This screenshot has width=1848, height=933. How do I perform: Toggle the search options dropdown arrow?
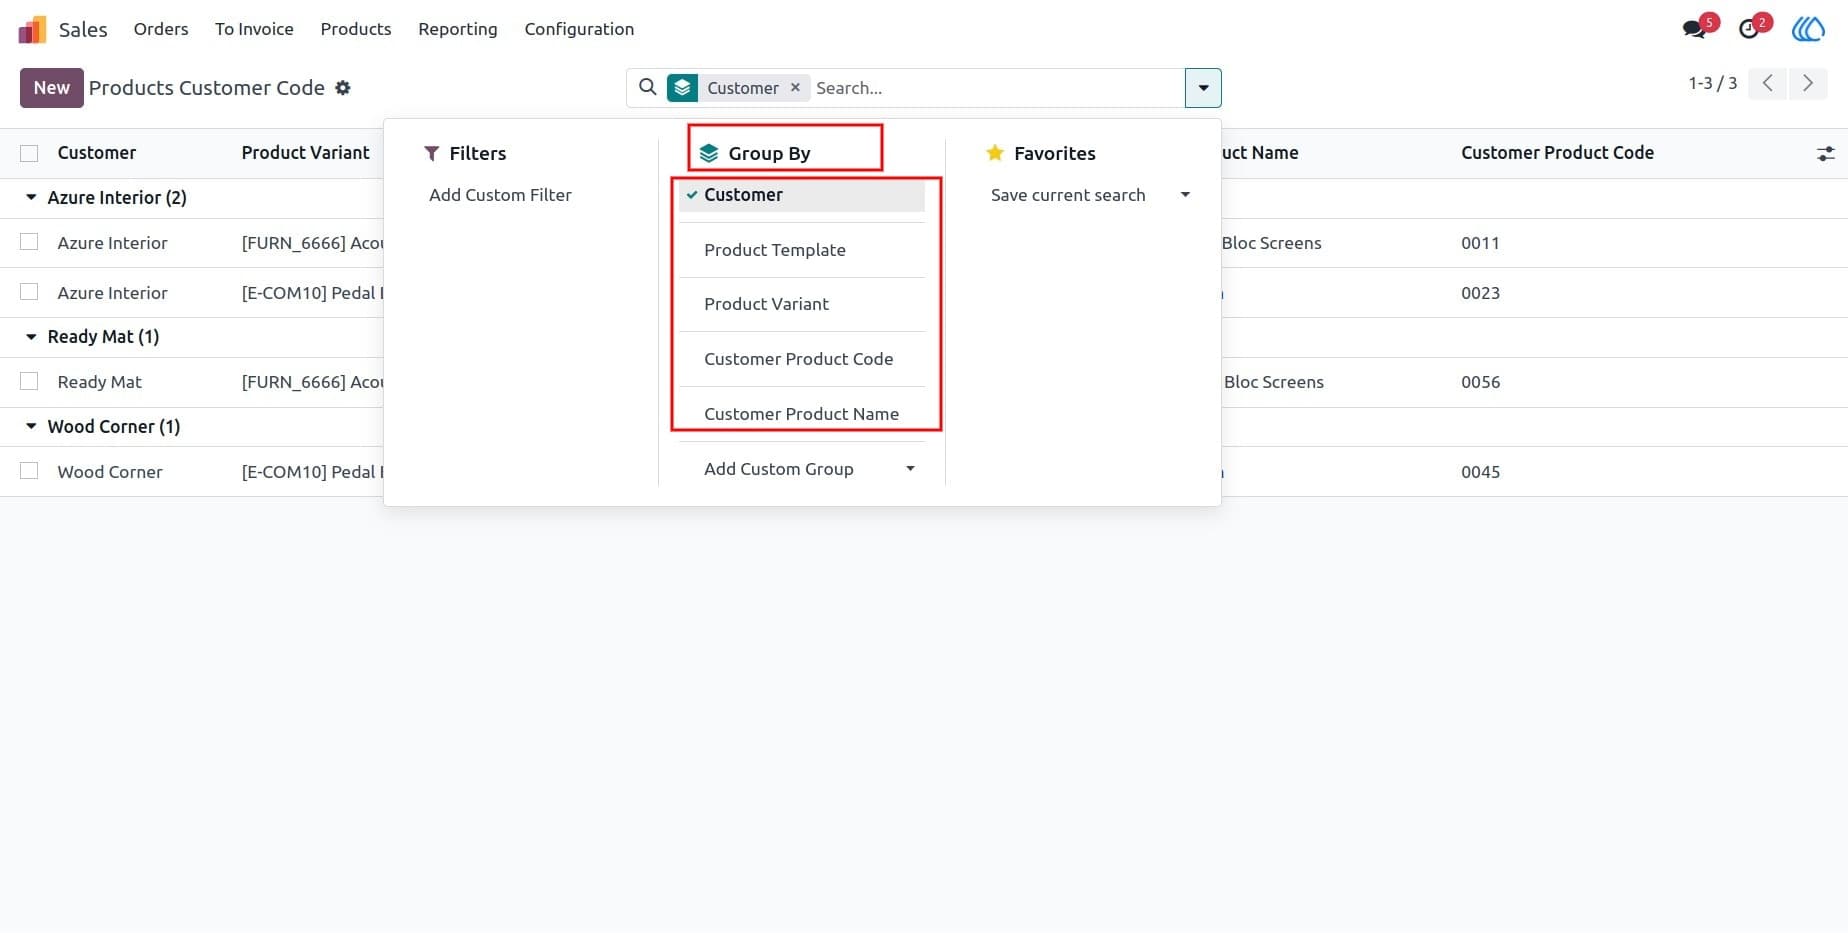[x=1203, y=88]
